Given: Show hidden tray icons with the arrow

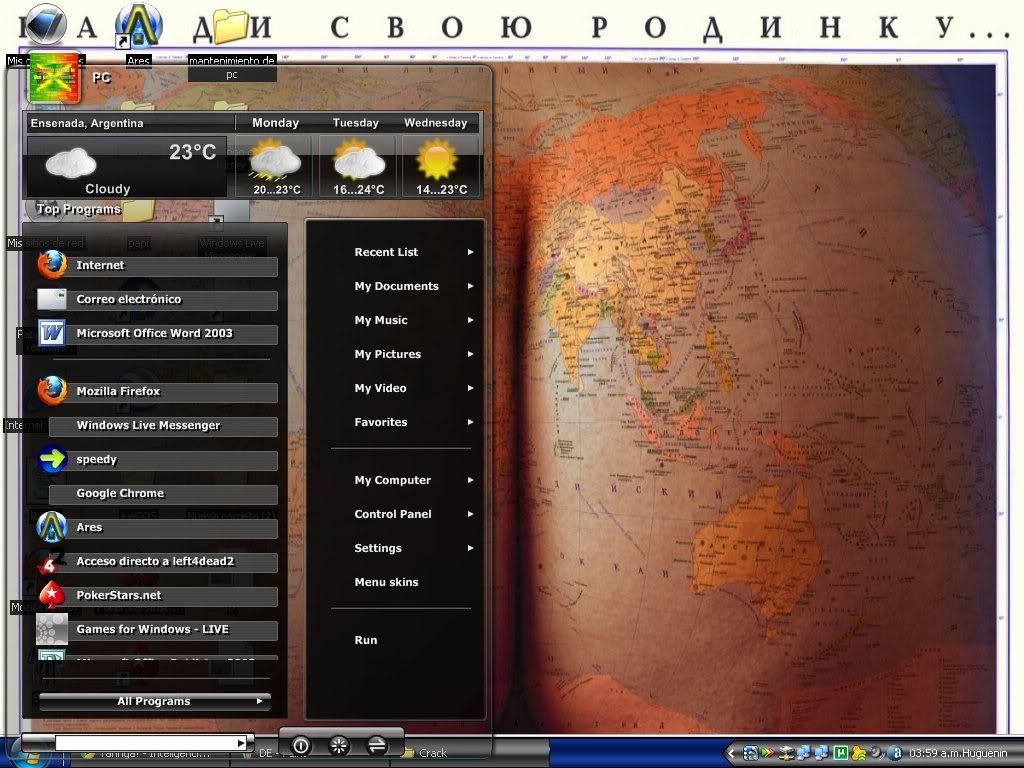Looking at the screenshot, I should click(731, 753).
